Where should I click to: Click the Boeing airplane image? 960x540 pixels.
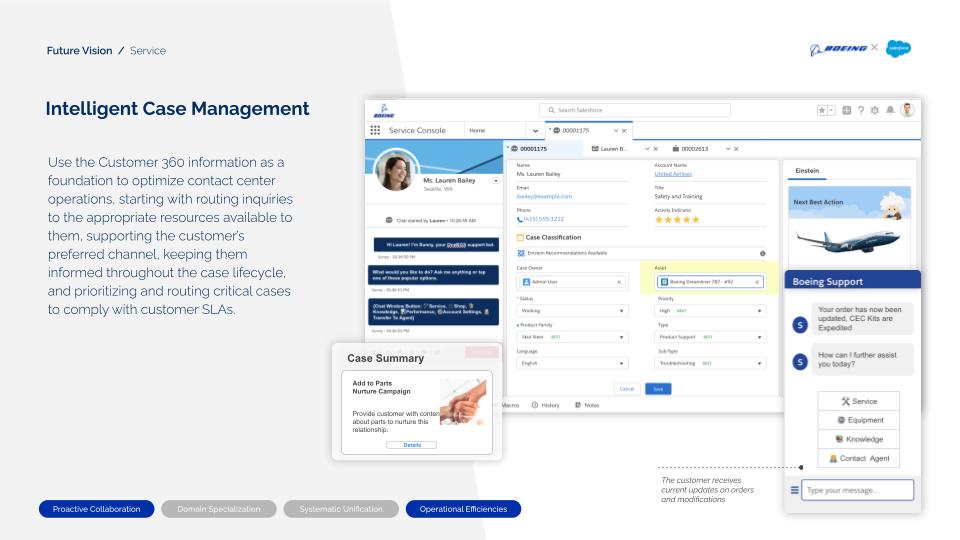(x=848, y=241)
